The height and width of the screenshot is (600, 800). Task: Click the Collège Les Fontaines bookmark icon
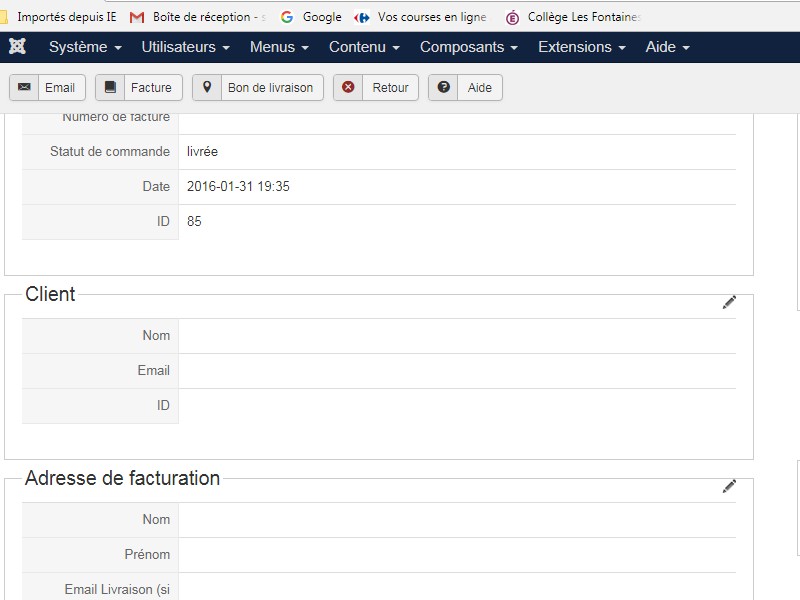click(x=512, y=18)
